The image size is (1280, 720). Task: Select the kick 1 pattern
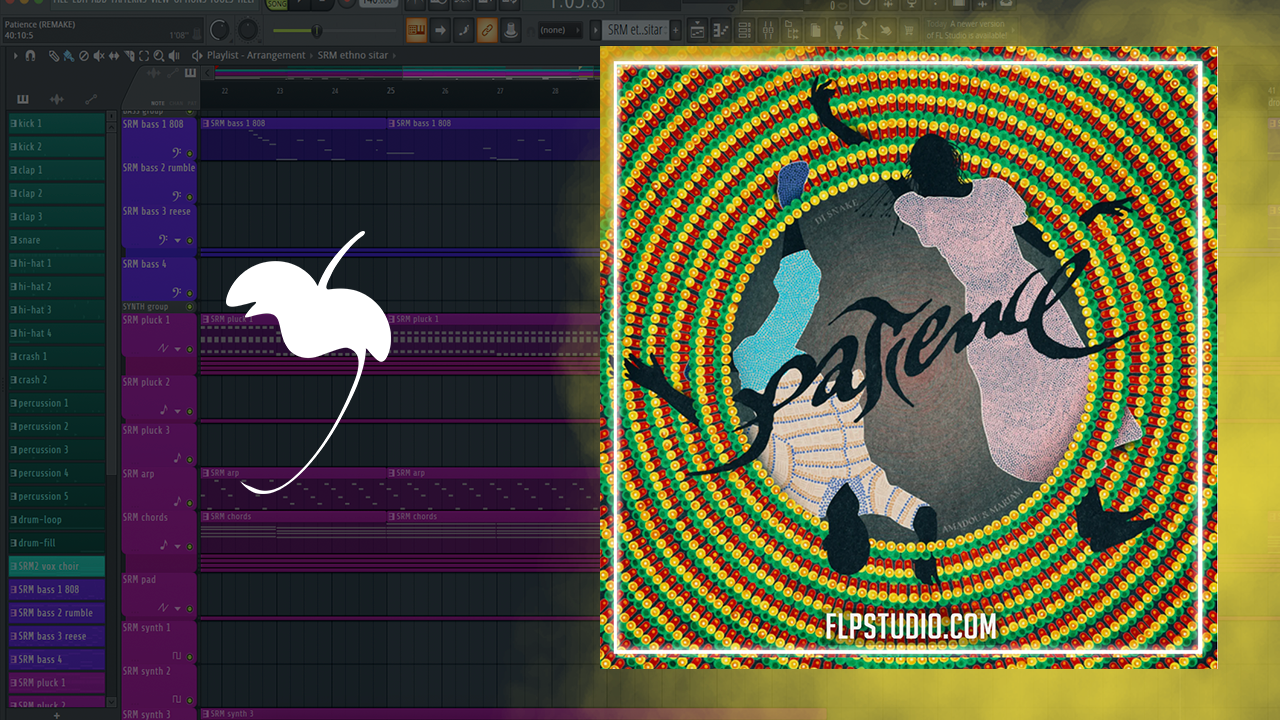pos(56,123)
